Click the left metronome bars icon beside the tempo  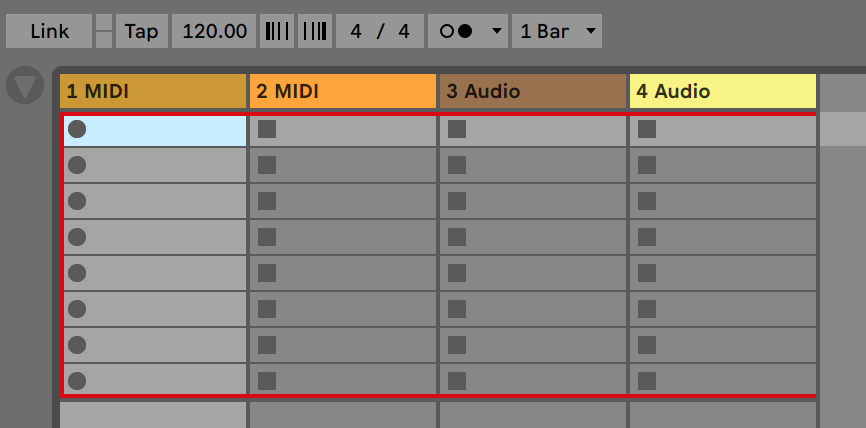[x=277, y=31]
